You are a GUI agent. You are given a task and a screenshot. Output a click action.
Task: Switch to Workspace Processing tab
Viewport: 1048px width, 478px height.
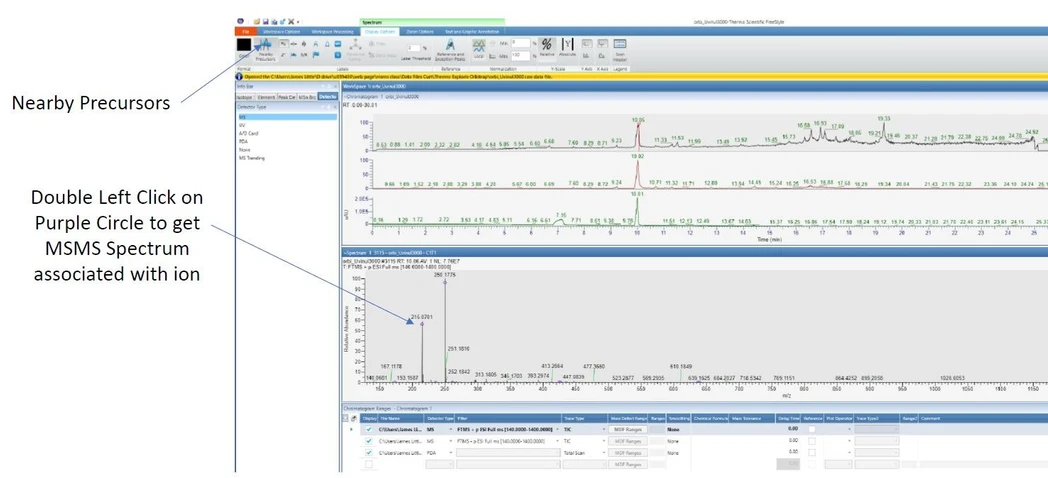point(332,31)
